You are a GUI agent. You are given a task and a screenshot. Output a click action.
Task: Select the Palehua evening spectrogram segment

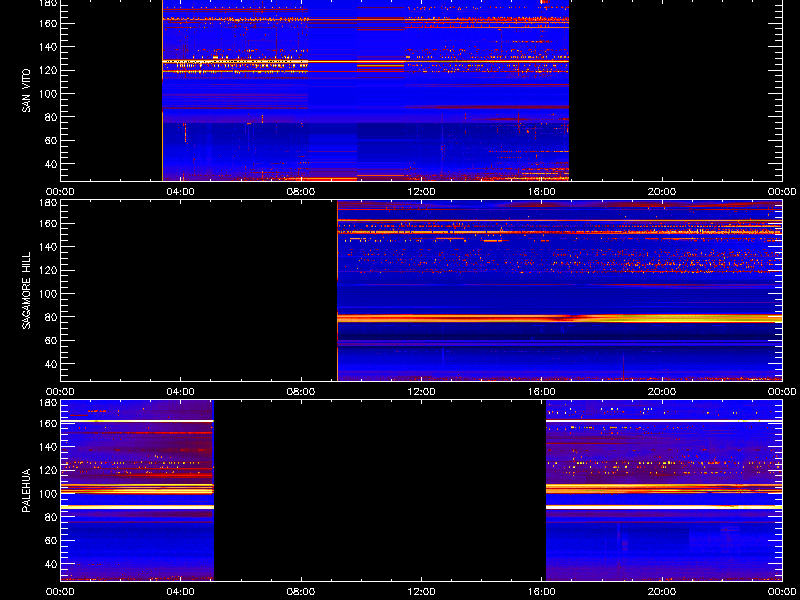[664, 490]
